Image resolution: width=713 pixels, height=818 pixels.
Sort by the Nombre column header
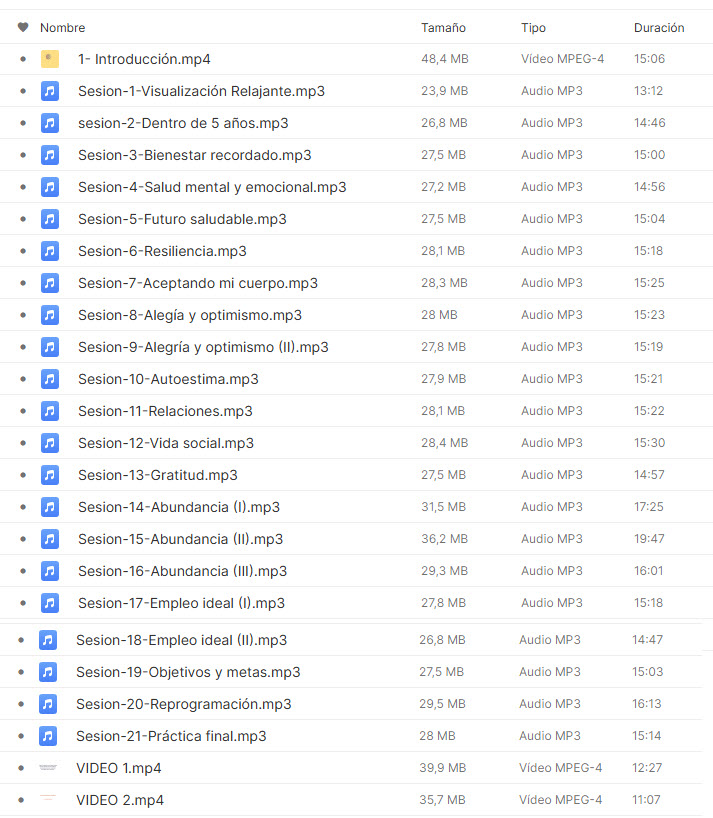pyautogui.click(x=63, y=28)
